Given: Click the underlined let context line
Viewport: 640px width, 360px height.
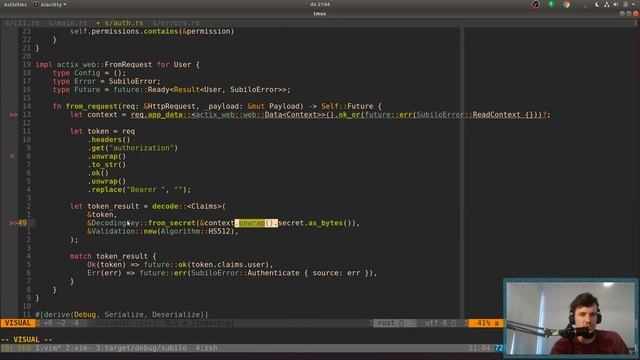Looking at the screenshot, I should coord(310,115).
